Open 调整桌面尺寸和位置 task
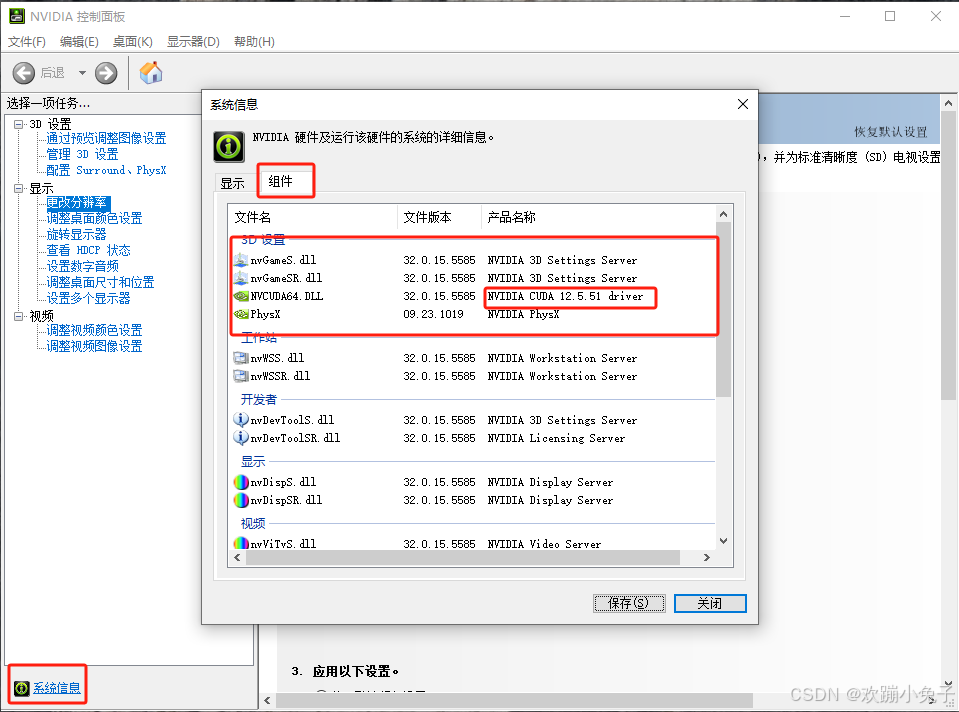The width and height of the screenshot is (959, 712). coord(100,282)
